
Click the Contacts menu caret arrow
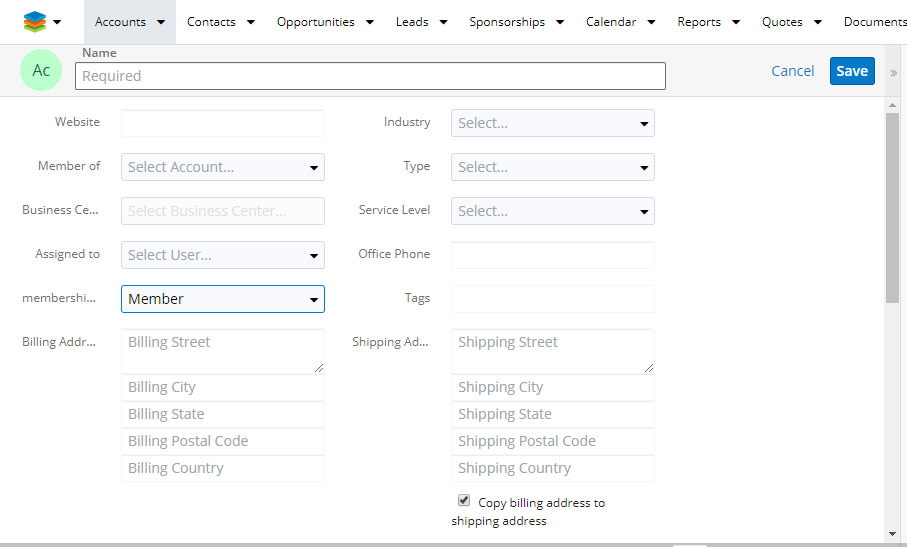tap(251, 22)
